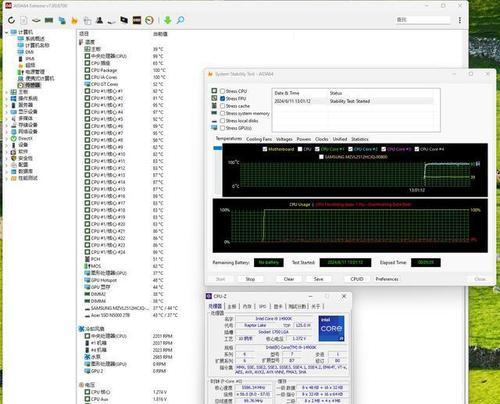Click the flame icon in Stability Test title
The width and height of the screenshot is (500, 404).
(210, 74)
